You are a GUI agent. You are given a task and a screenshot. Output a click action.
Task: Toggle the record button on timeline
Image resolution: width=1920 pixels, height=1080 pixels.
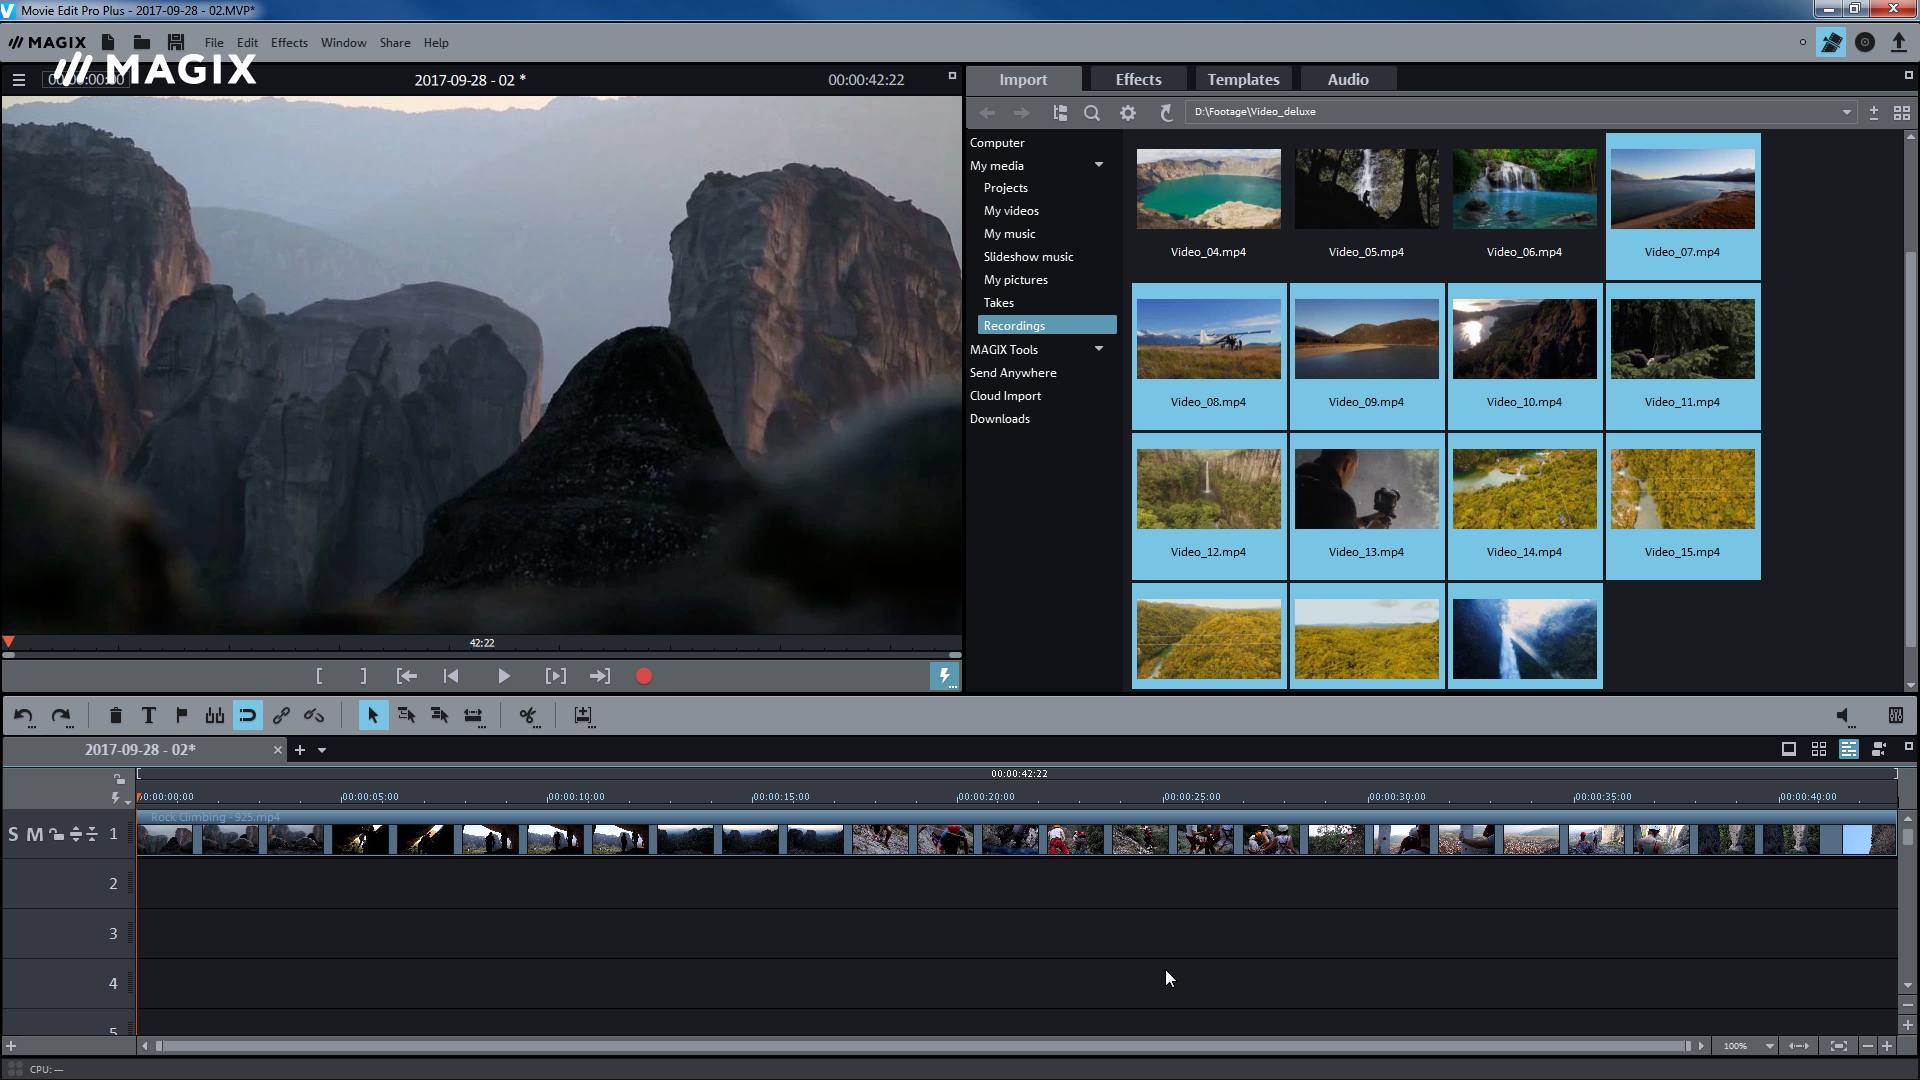645,675
